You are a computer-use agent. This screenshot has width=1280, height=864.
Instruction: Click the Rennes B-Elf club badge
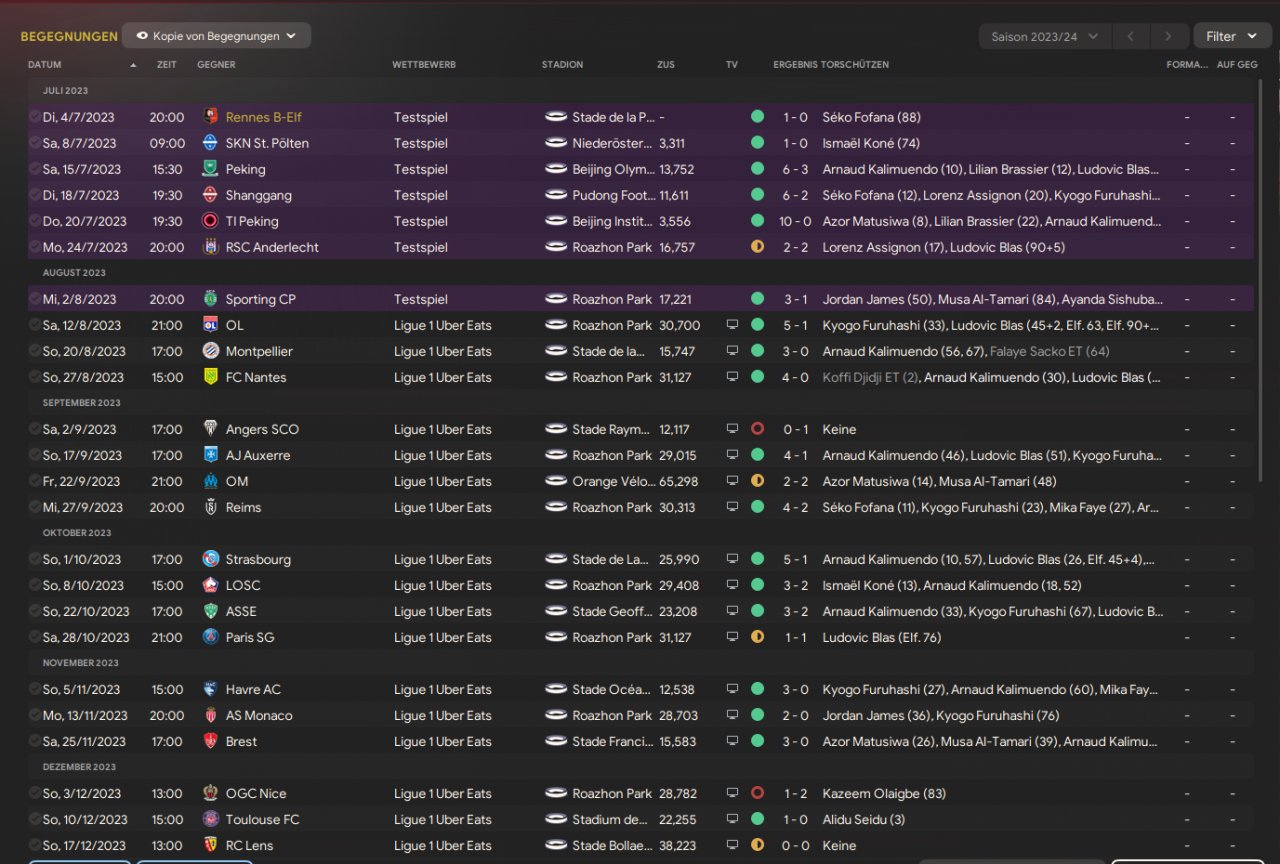pos(210,117)
